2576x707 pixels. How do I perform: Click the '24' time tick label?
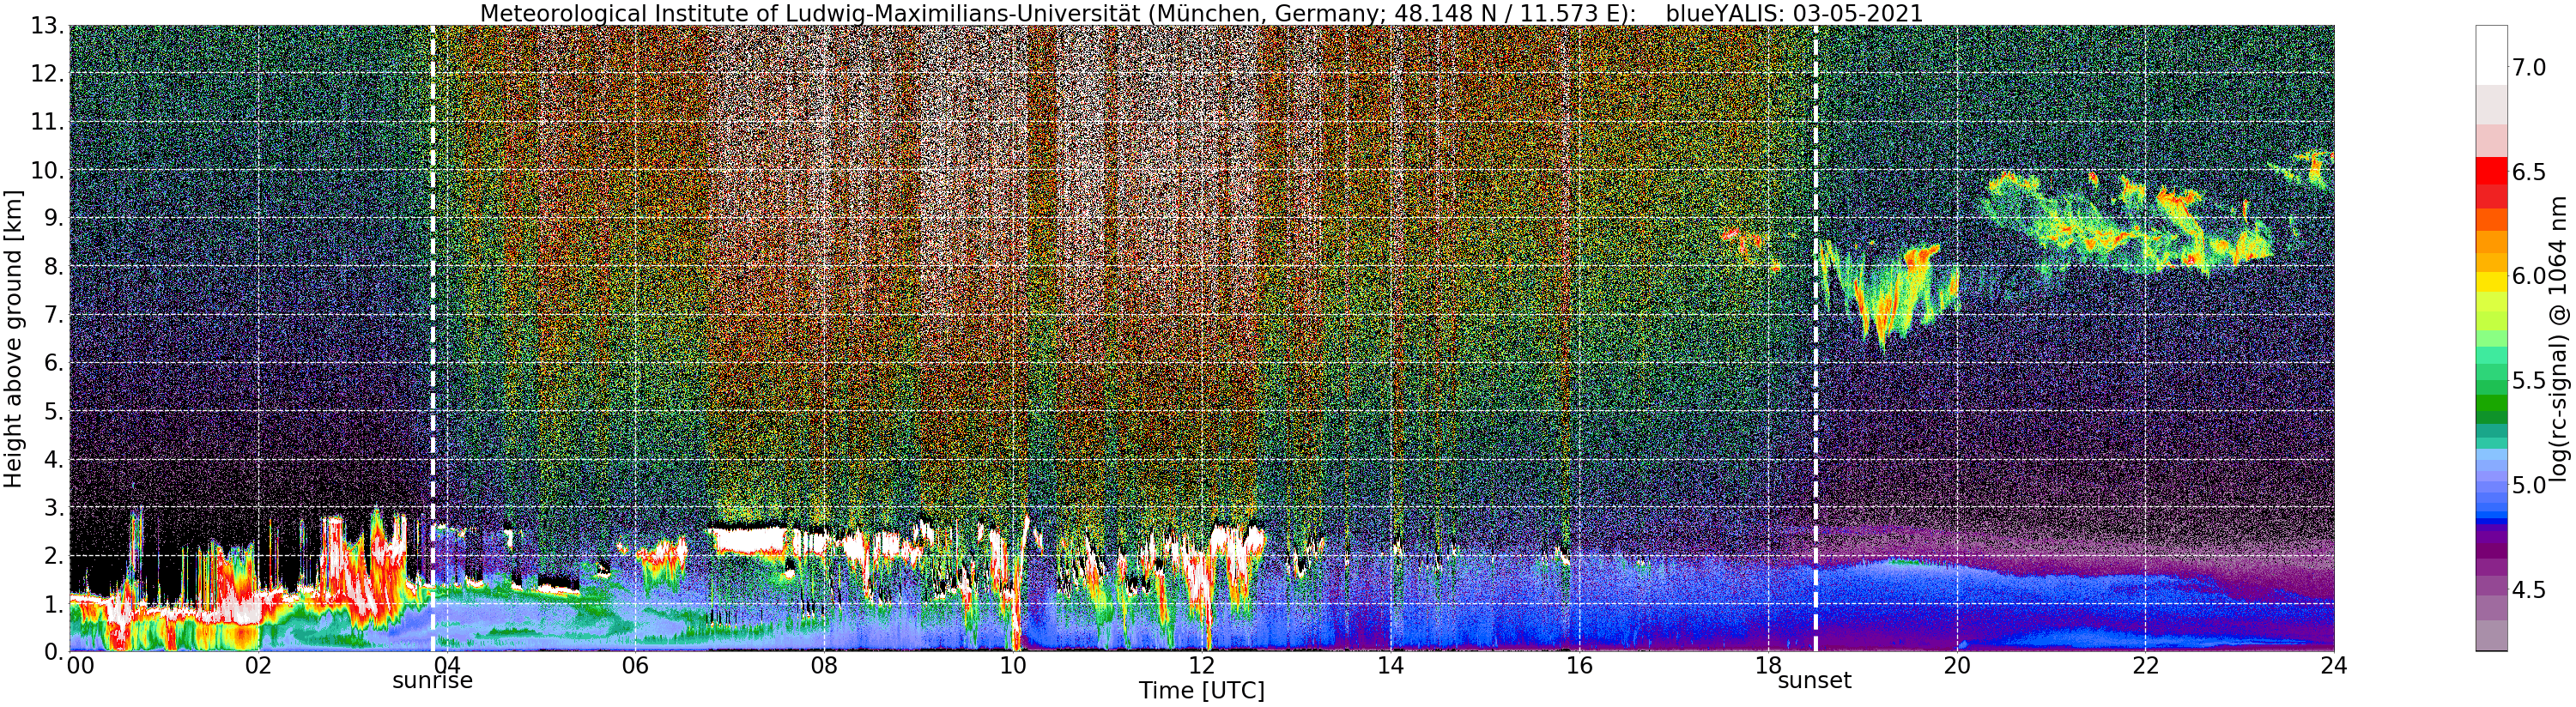2333,665
